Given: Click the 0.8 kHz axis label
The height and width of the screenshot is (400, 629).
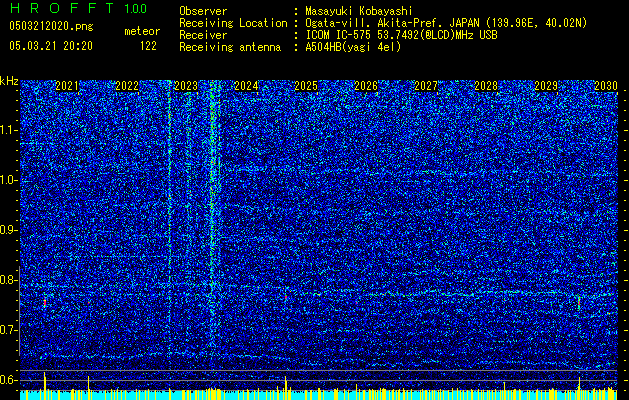Looking at the screenshot, I should pyautogui.click(x=9, y=280).
